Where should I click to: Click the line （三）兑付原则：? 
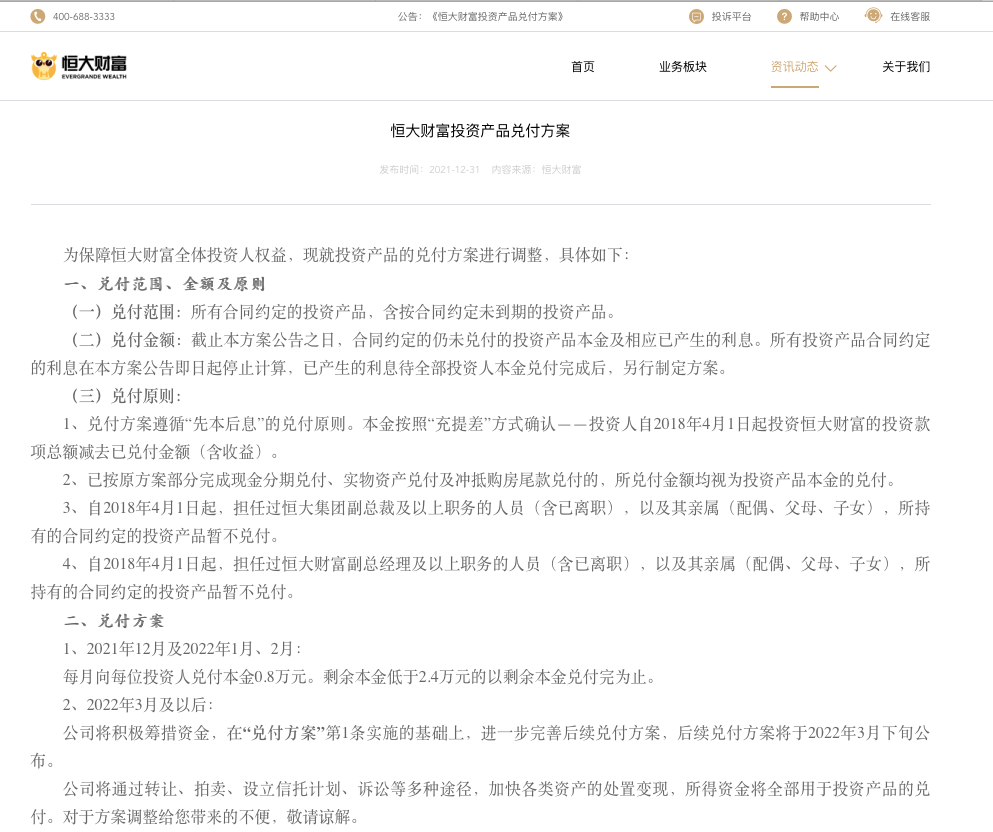(x=125, y=396)
